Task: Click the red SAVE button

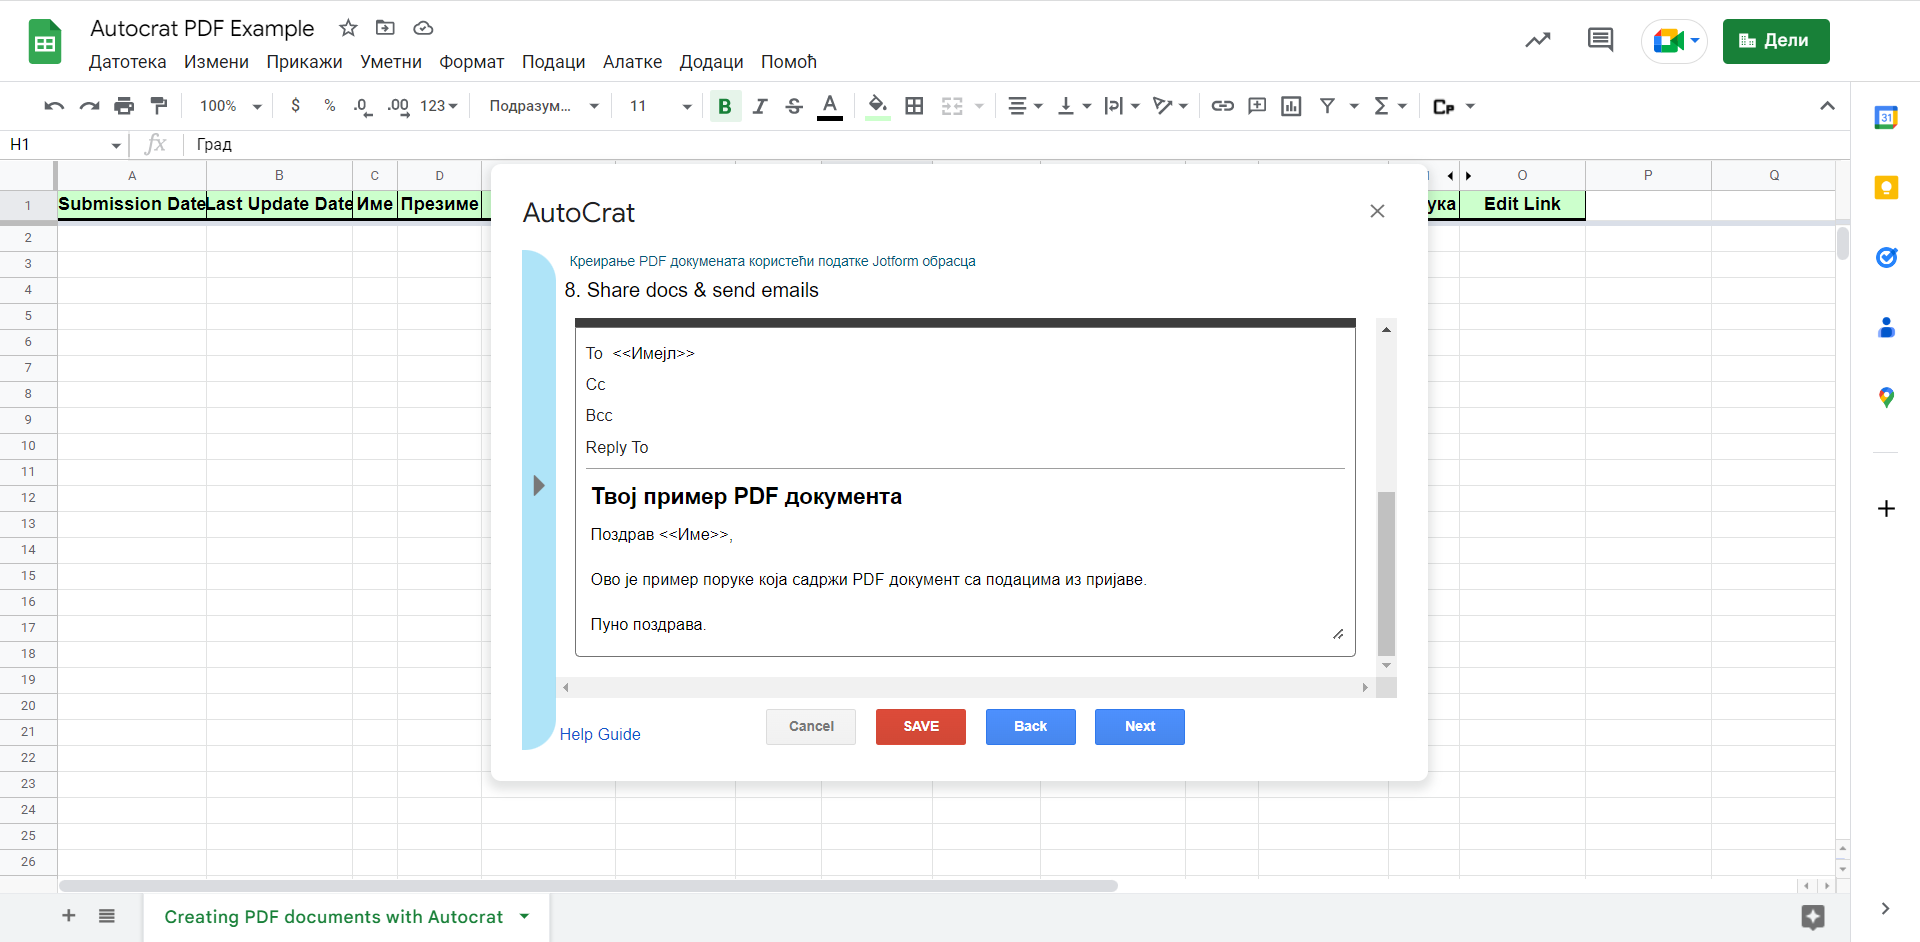Action: [x=921, y=727]
